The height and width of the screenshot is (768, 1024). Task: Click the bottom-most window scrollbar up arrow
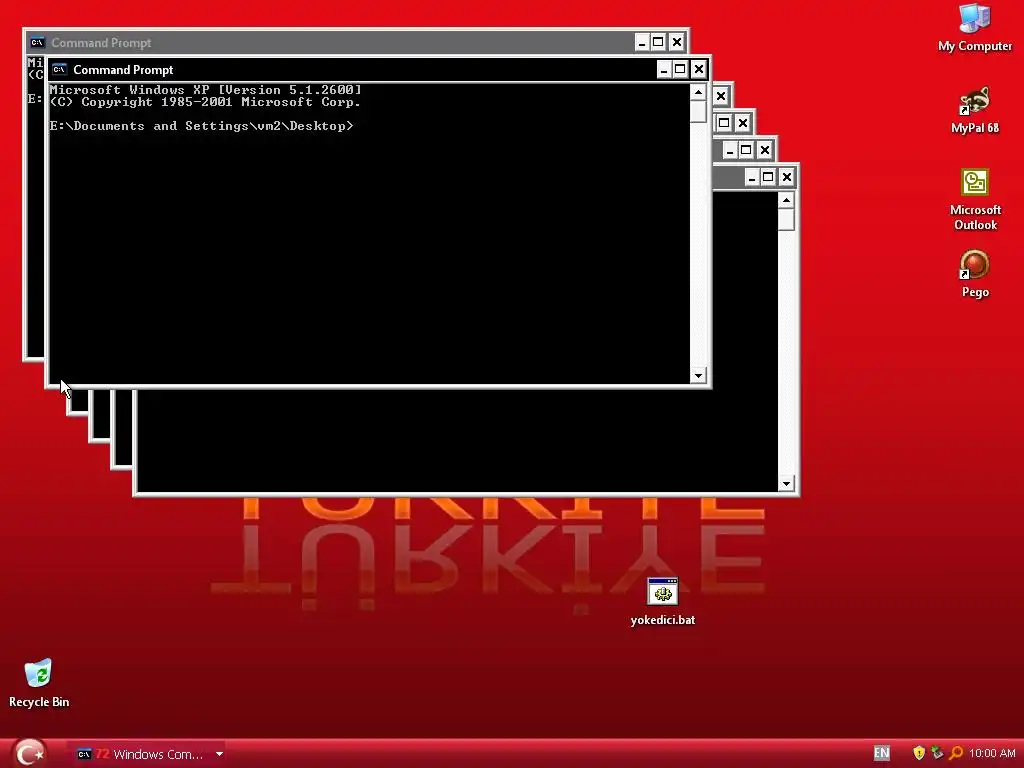[786, 200]
